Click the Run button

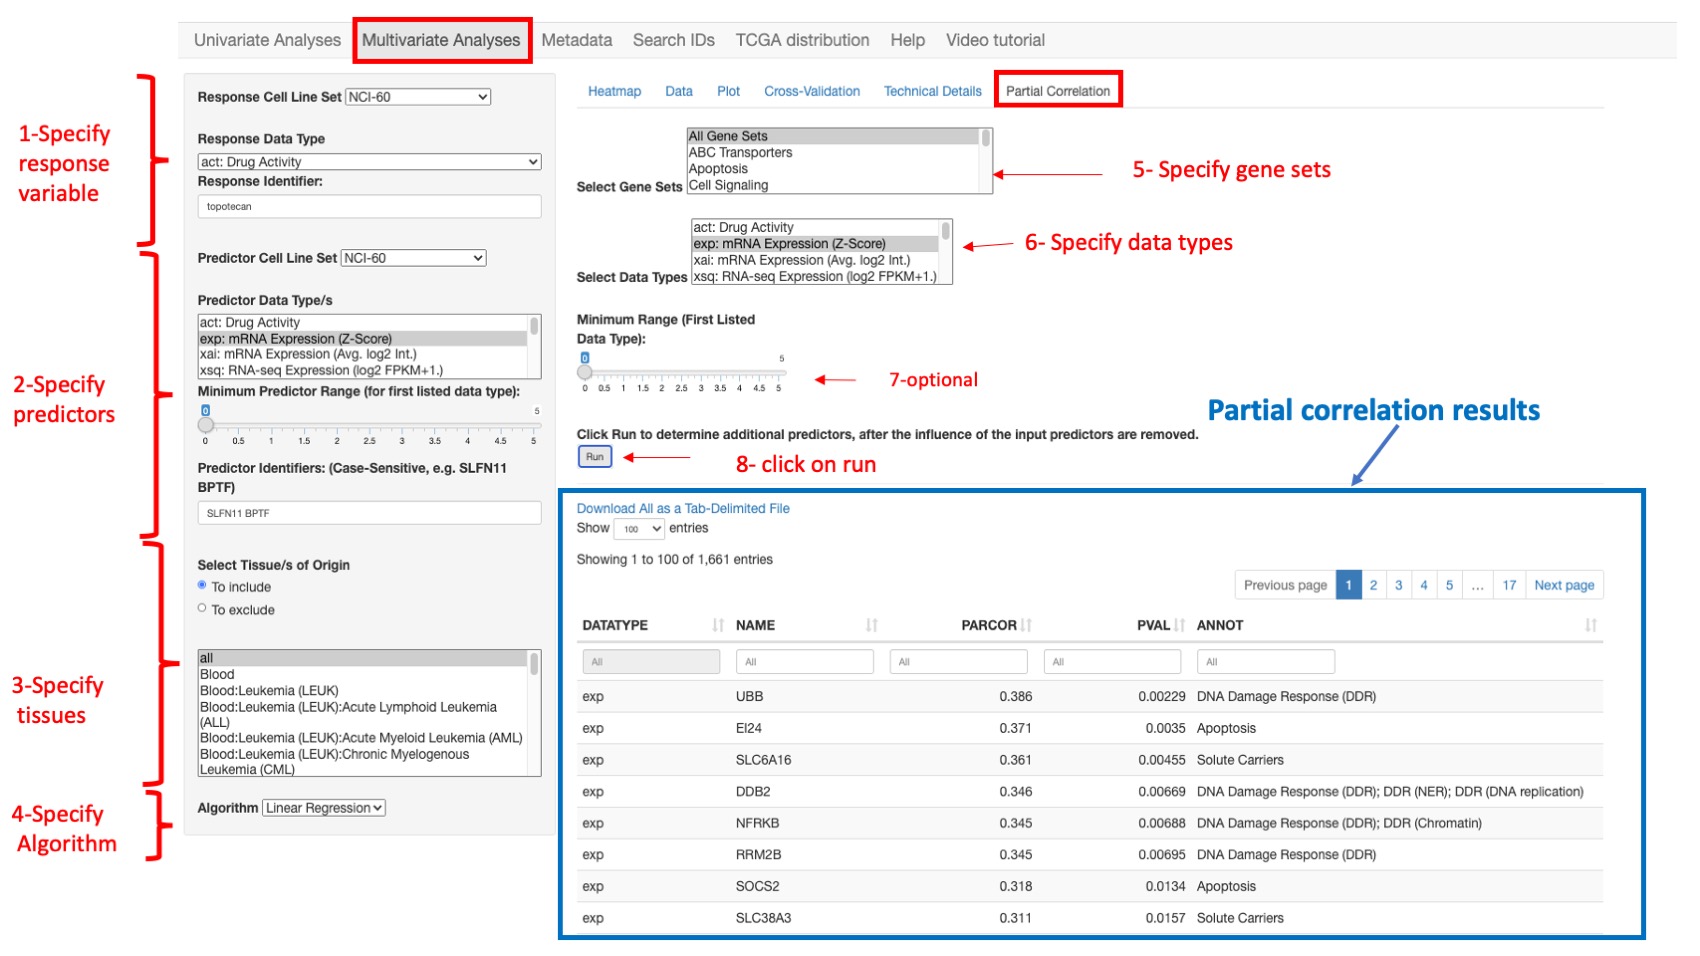click(594, 455)
